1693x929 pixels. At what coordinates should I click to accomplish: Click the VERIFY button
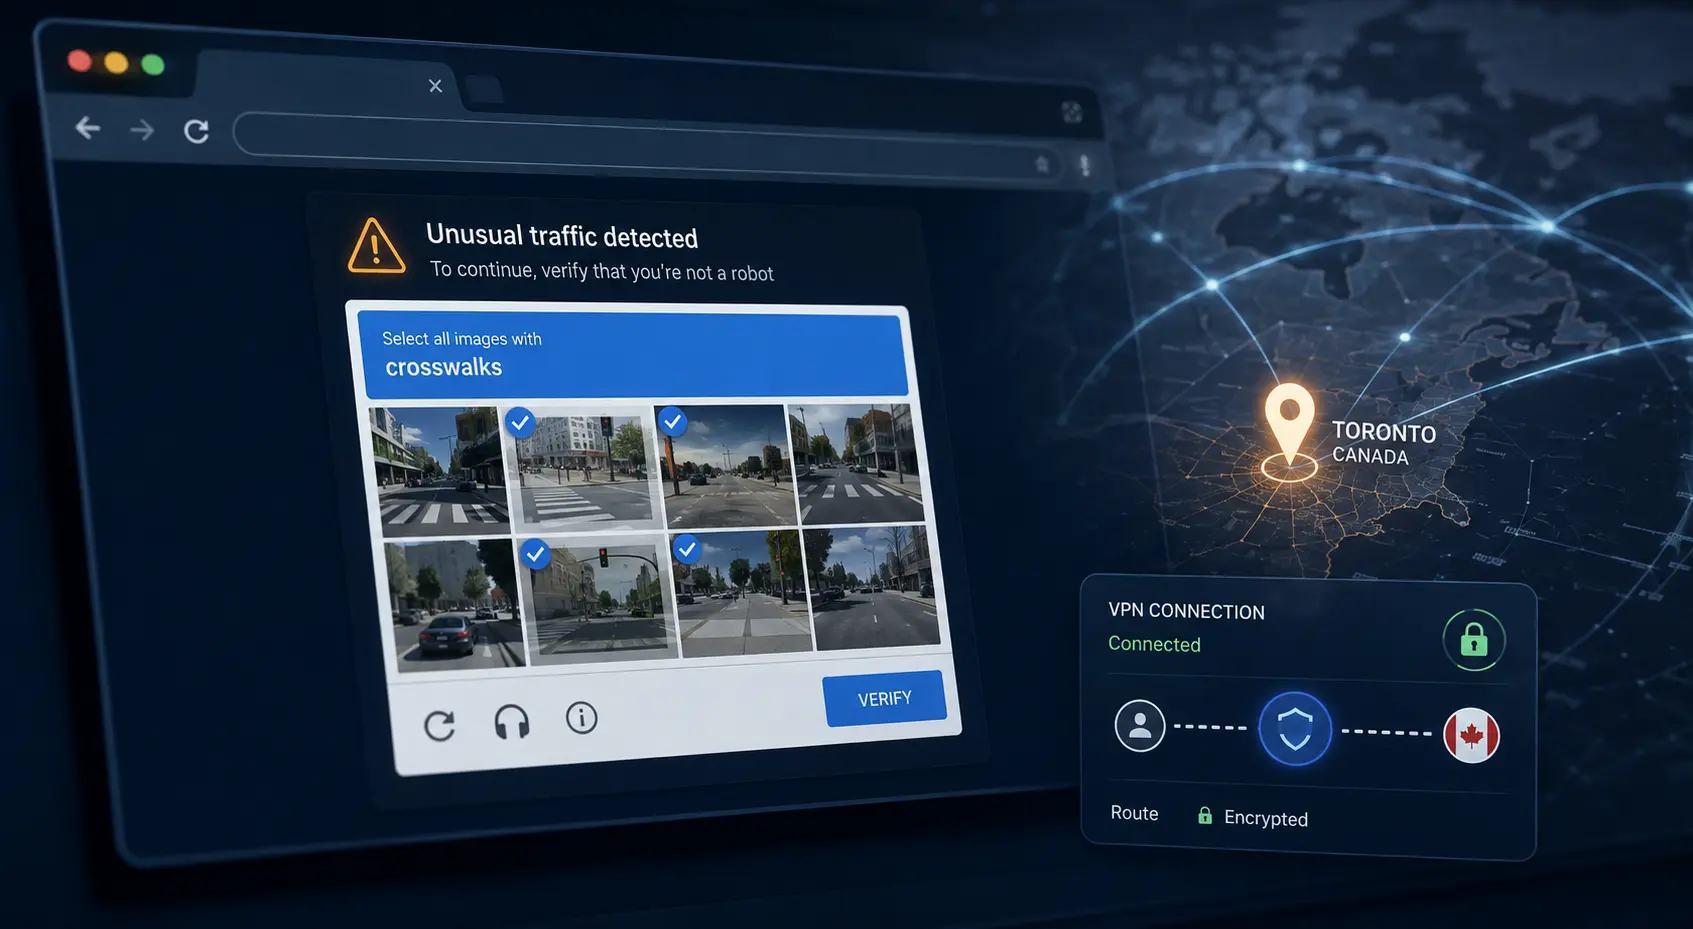[x=884, y=698]
